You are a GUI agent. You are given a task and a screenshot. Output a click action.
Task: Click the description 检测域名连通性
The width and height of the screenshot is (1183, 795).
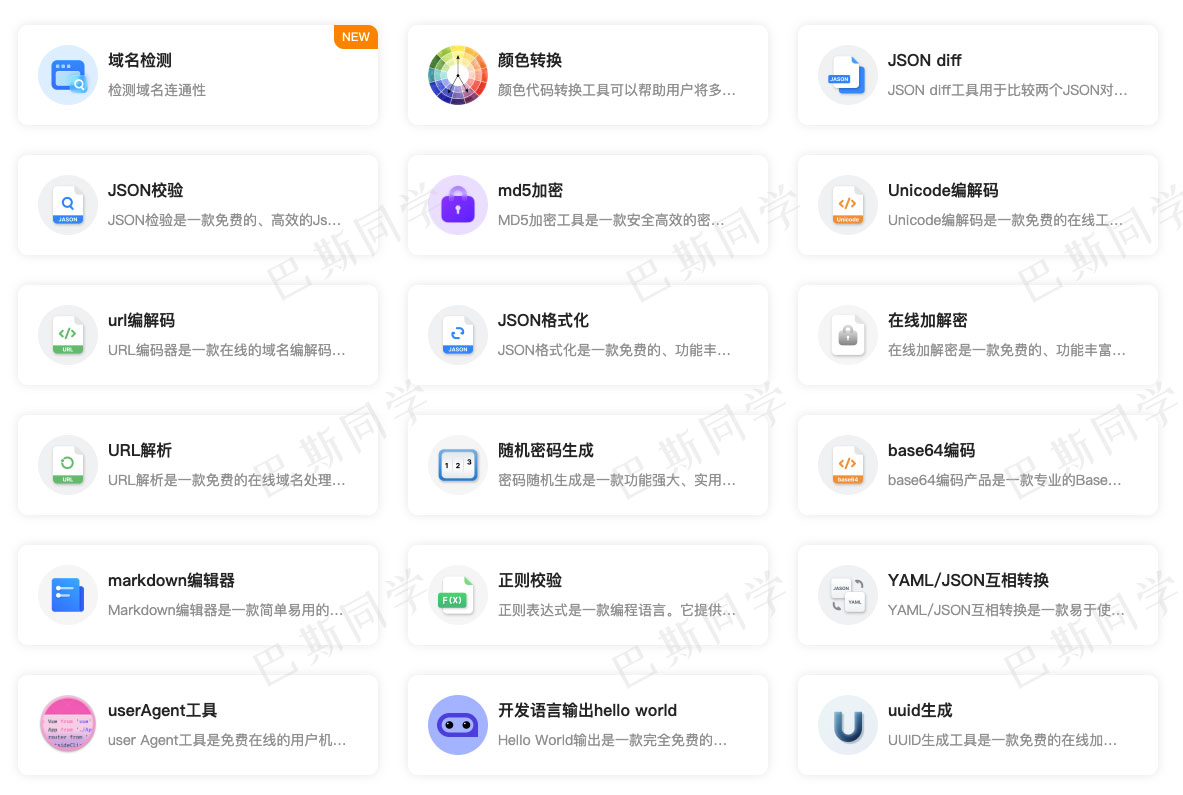point(157,91)
